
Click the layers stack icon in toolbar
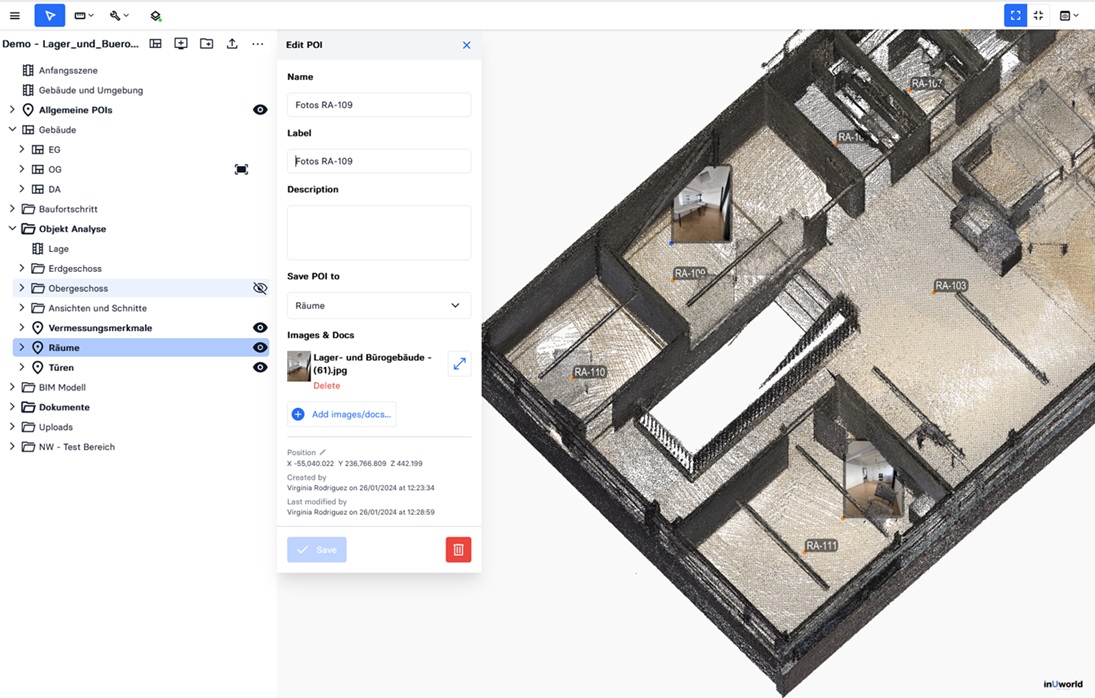tap(155, 16)
